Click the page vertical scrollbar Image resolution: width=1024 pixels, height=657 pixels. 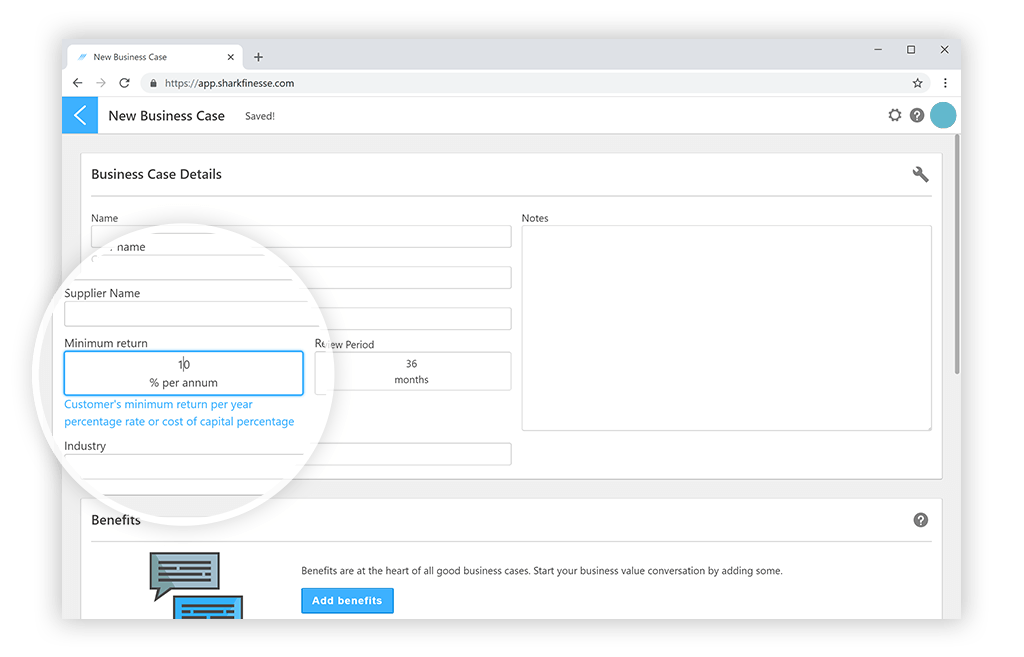click(x=957, y=260)
